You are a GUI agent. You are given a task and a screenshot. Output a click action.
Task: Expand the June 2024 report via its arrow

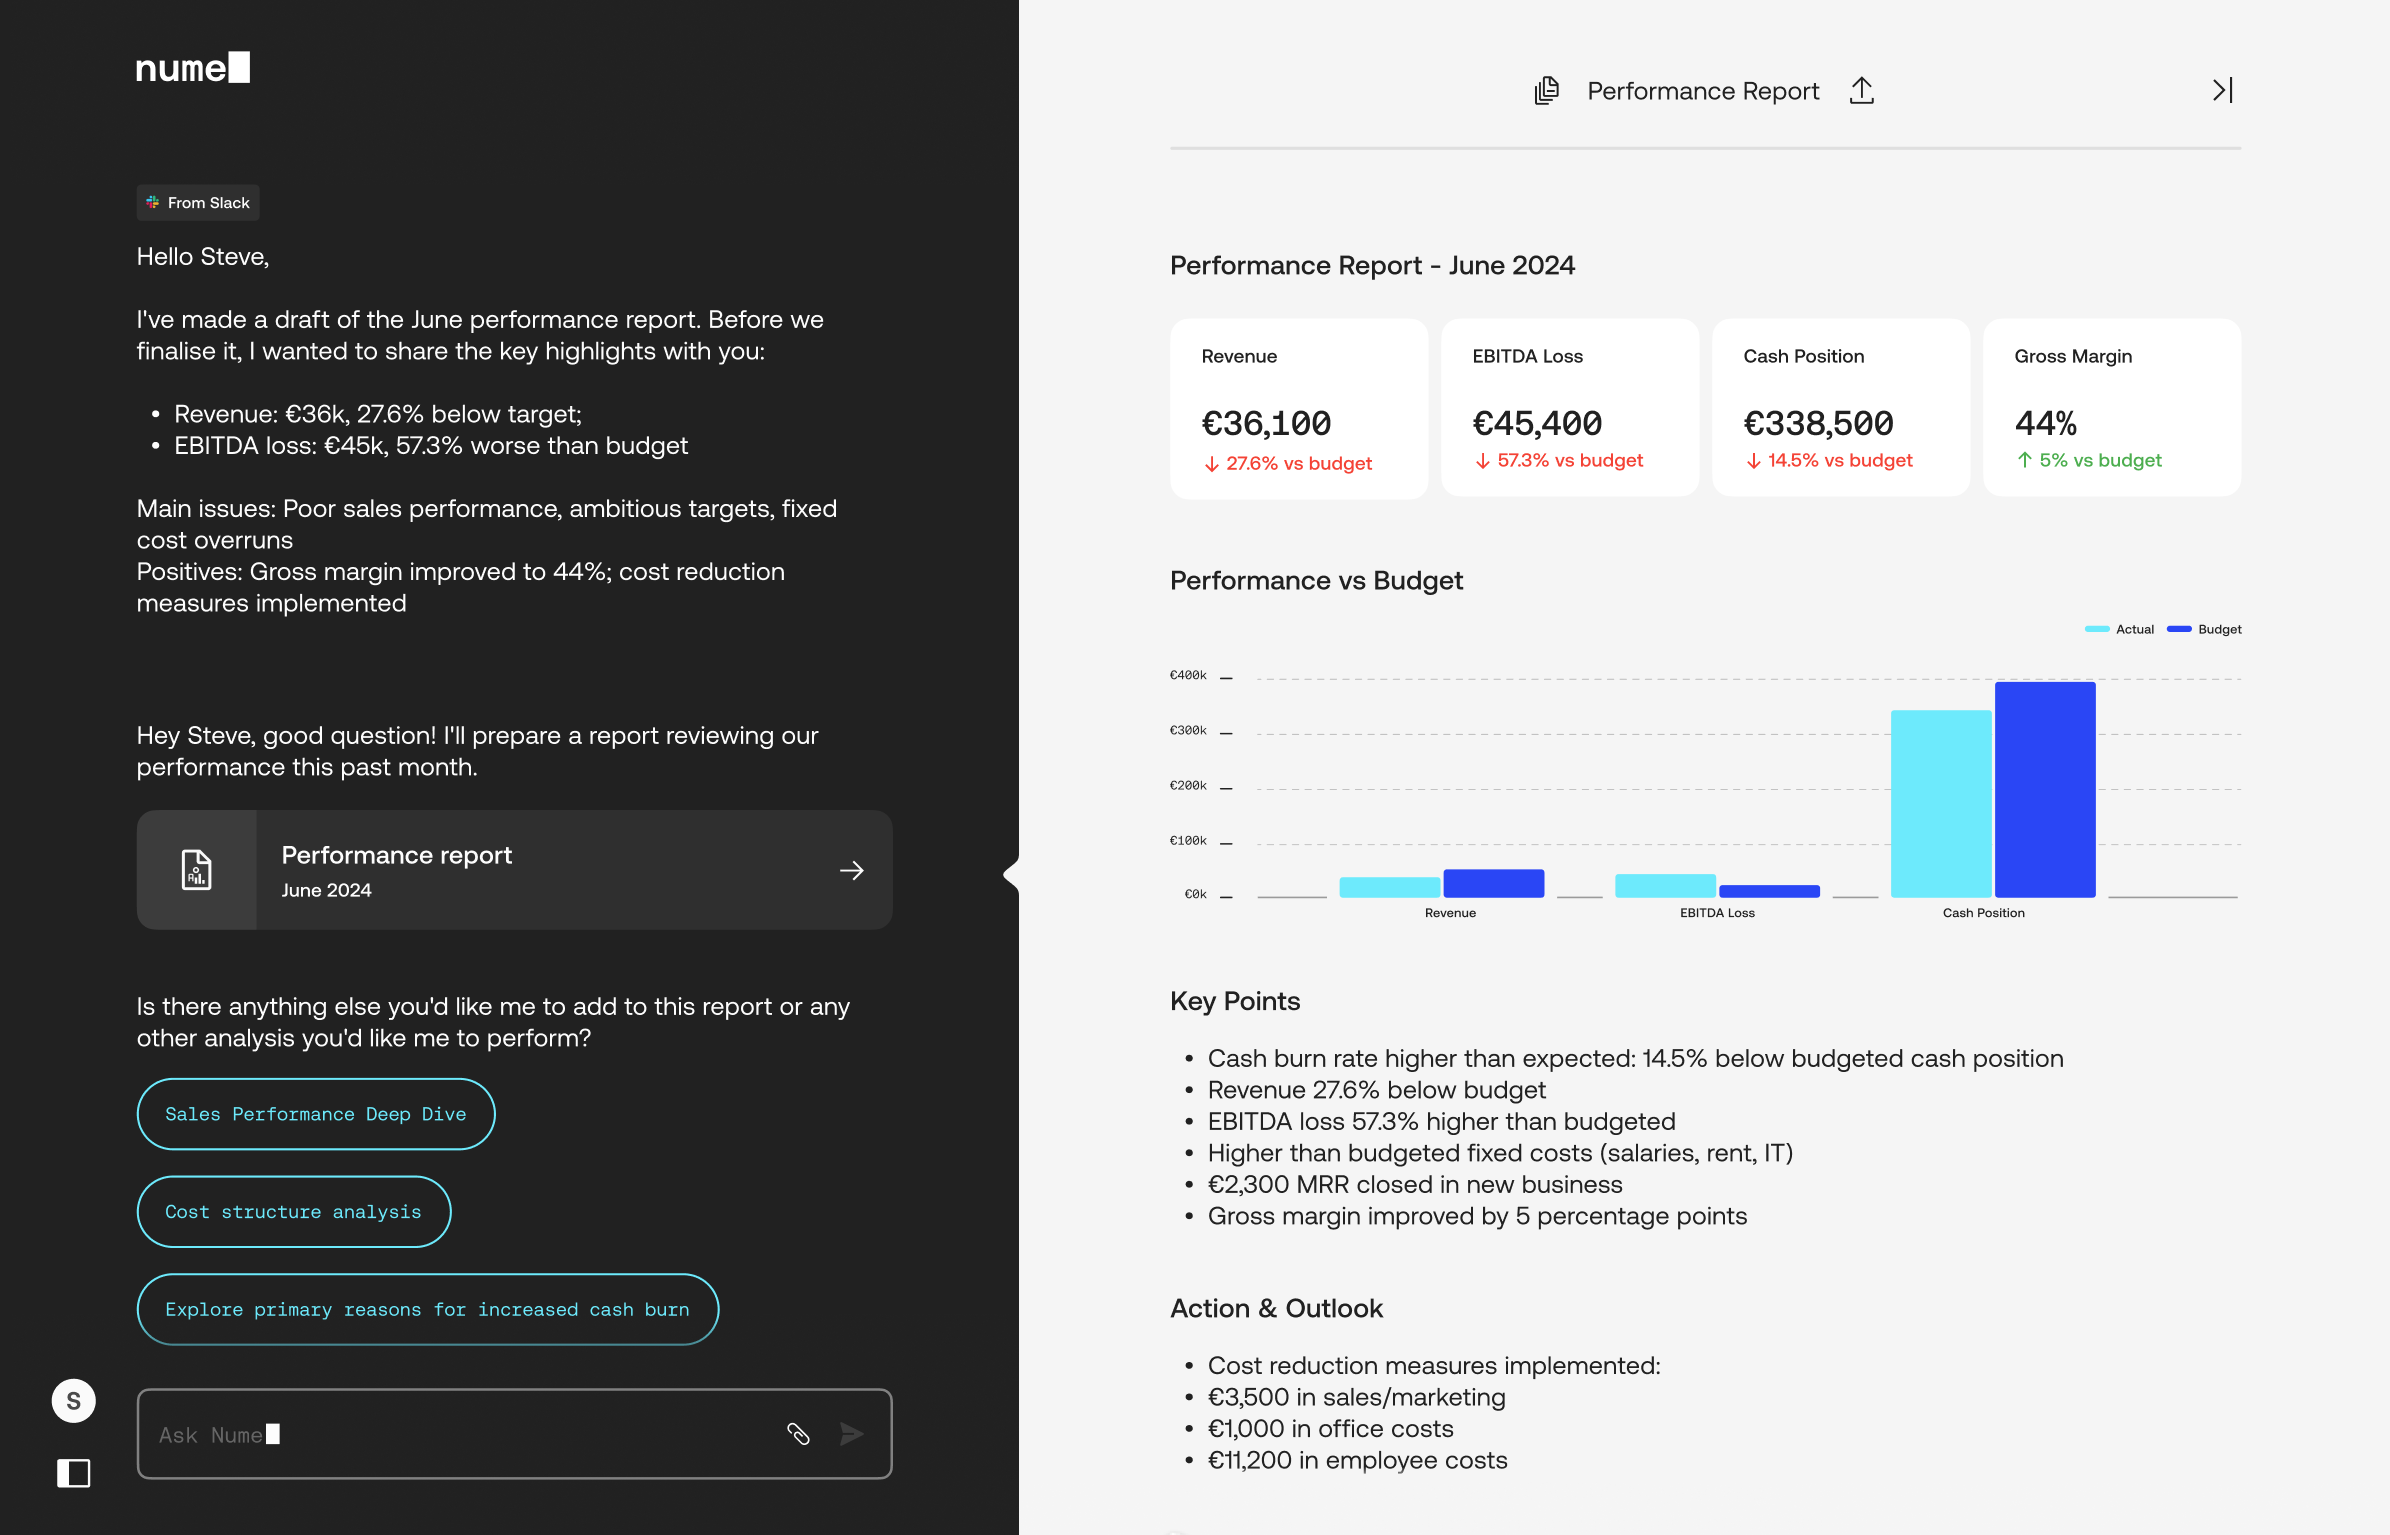[x=852, y=869]
